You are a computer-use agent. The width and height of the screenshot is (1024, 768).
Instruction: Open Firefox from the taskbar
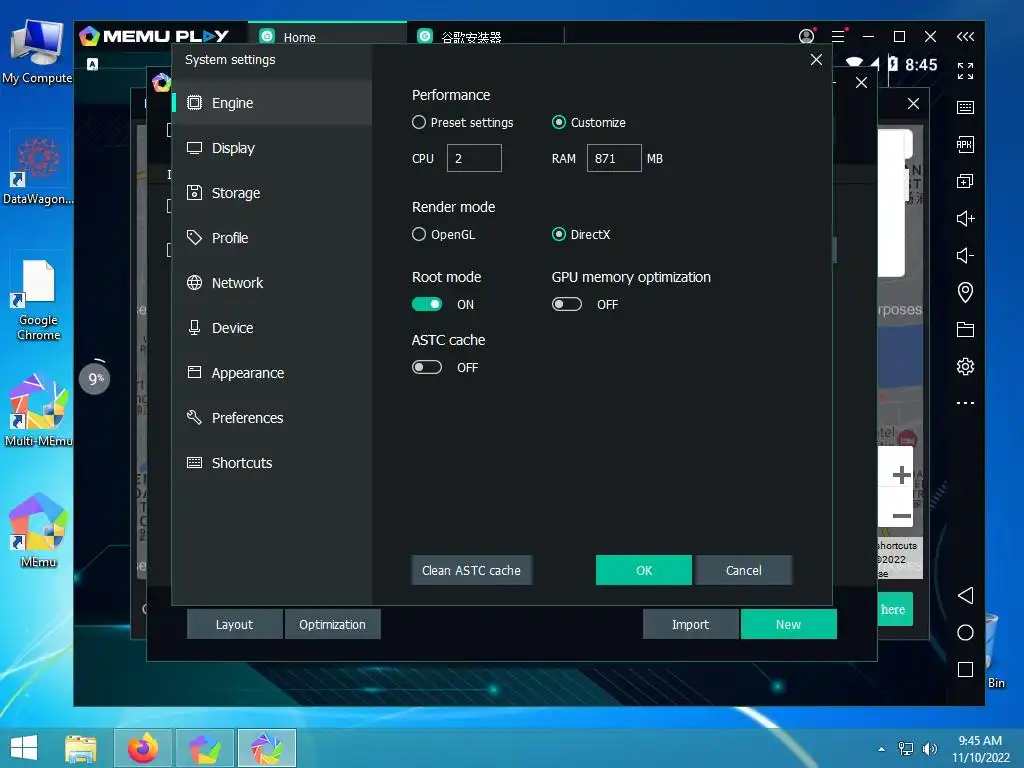coord(143,748)
